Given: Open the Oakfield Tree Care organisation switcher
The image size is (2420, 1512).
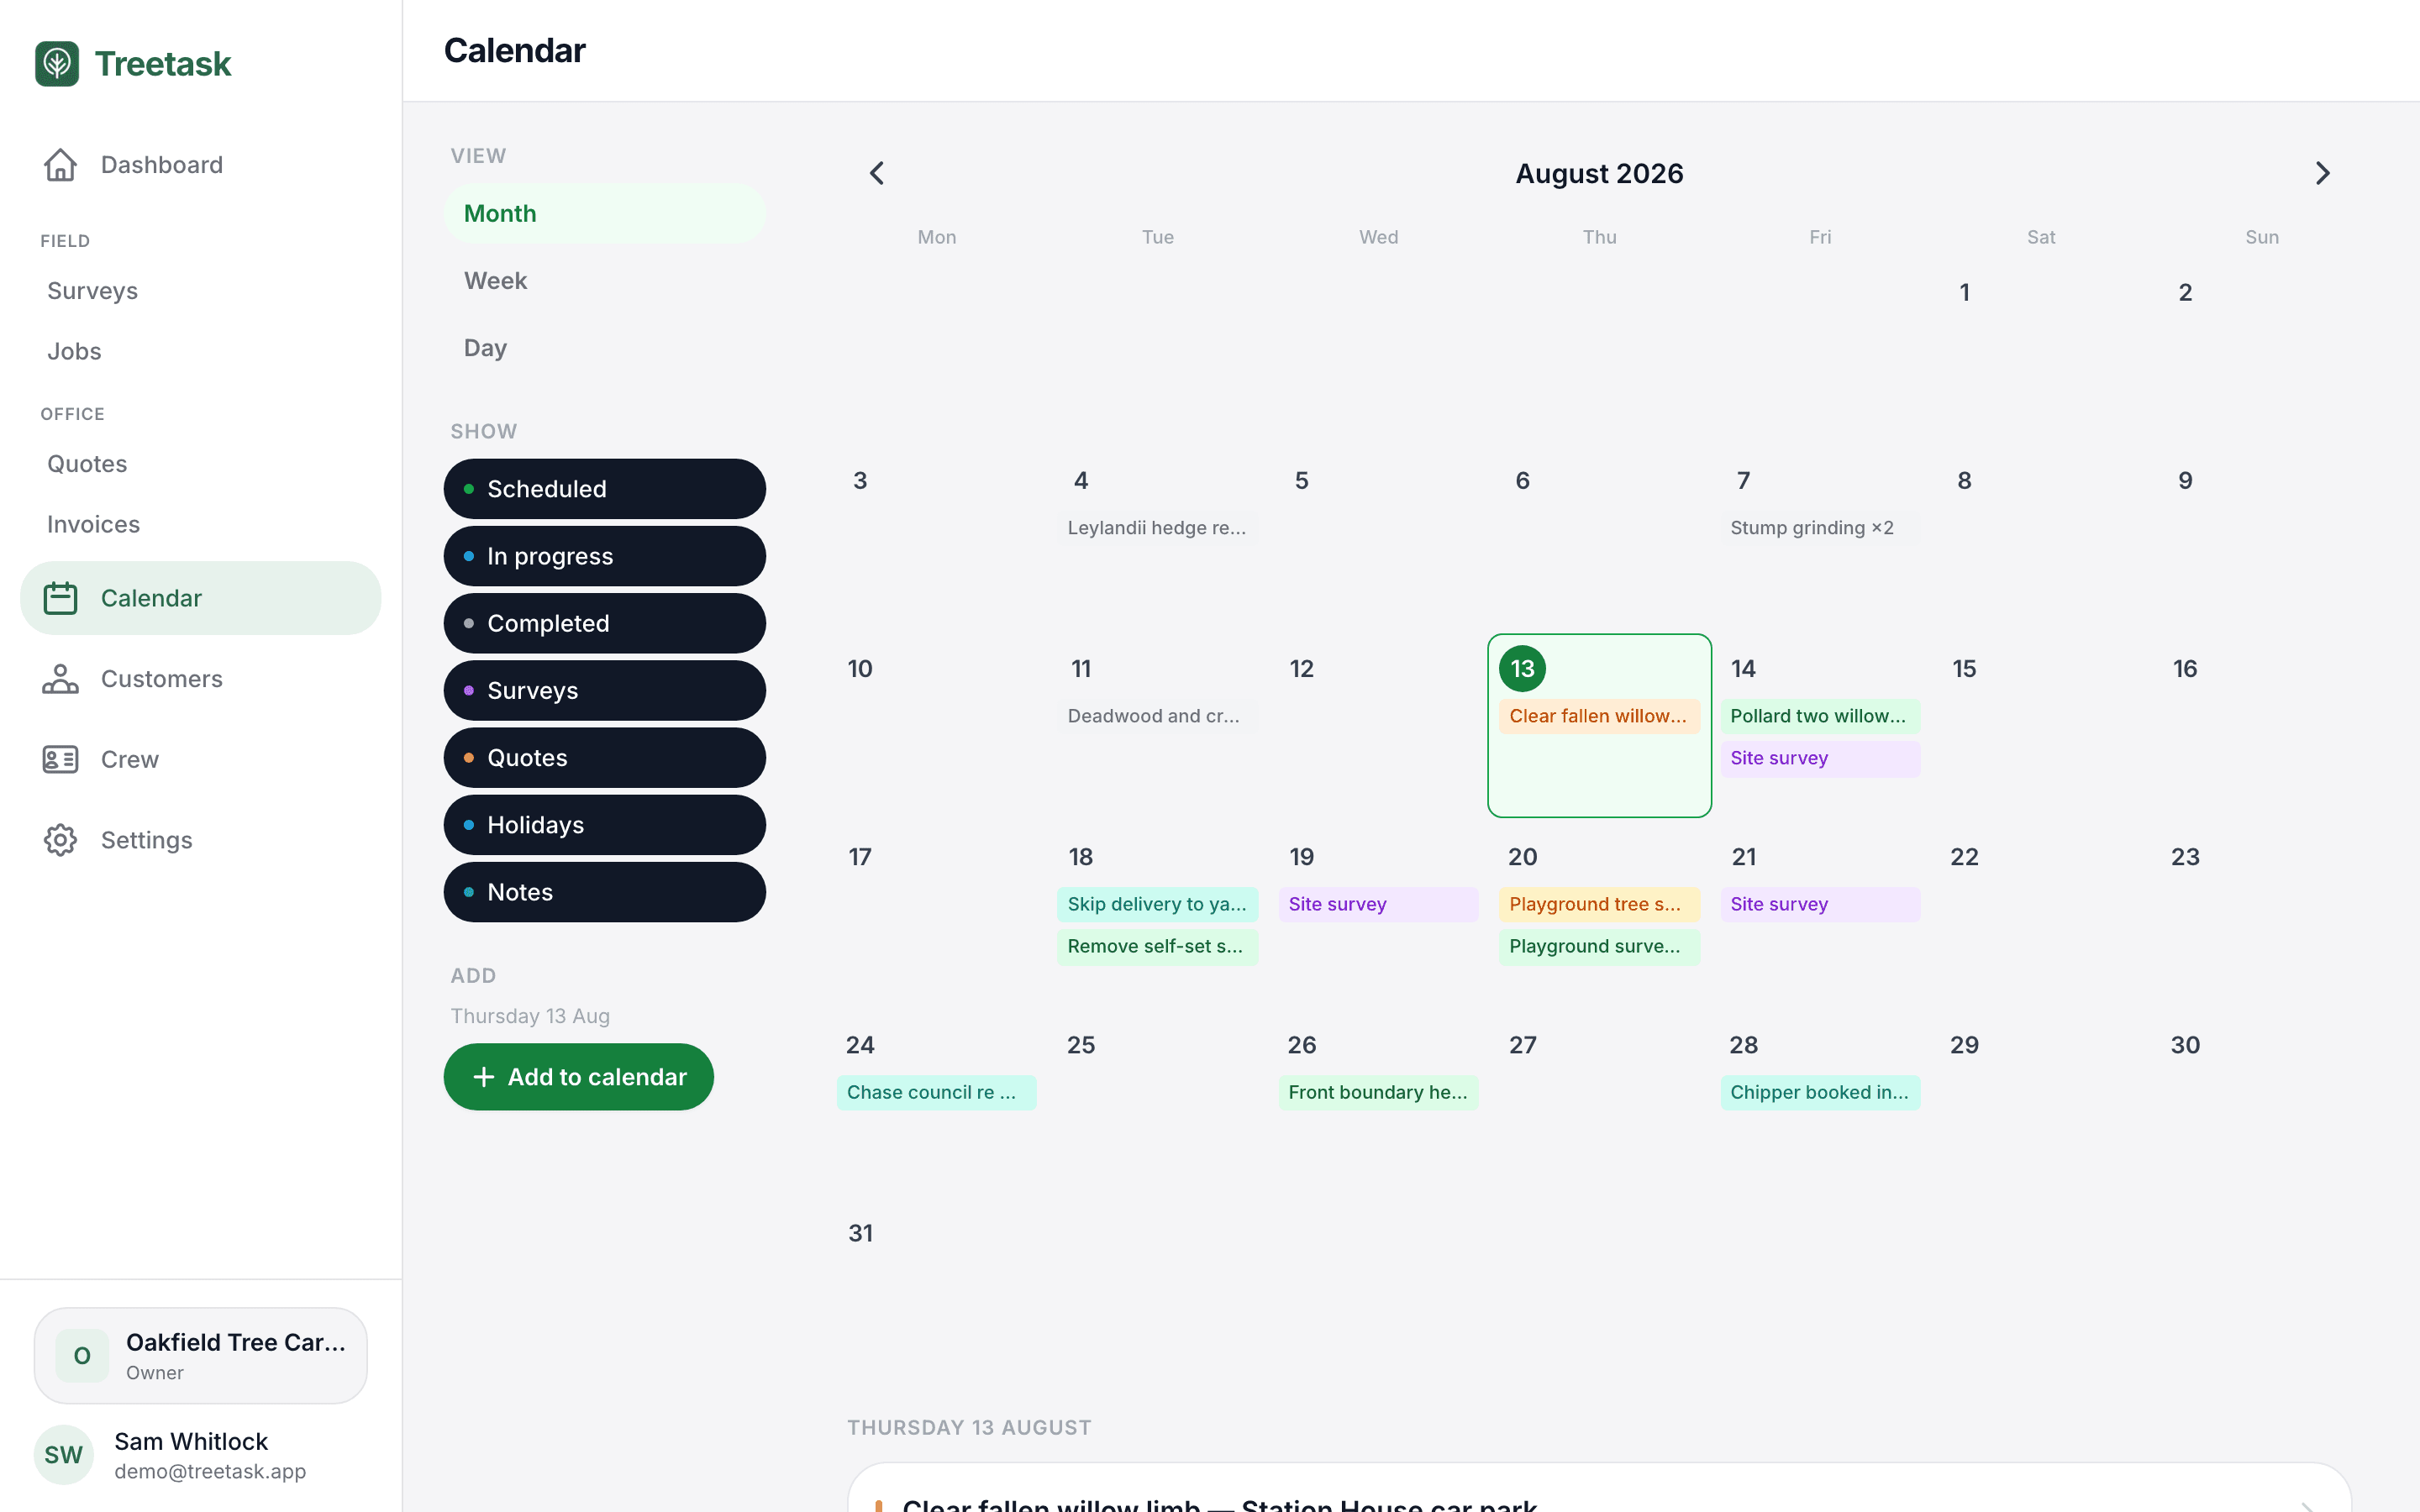Looking at the screenshot, I should (x=201, y=1356).
